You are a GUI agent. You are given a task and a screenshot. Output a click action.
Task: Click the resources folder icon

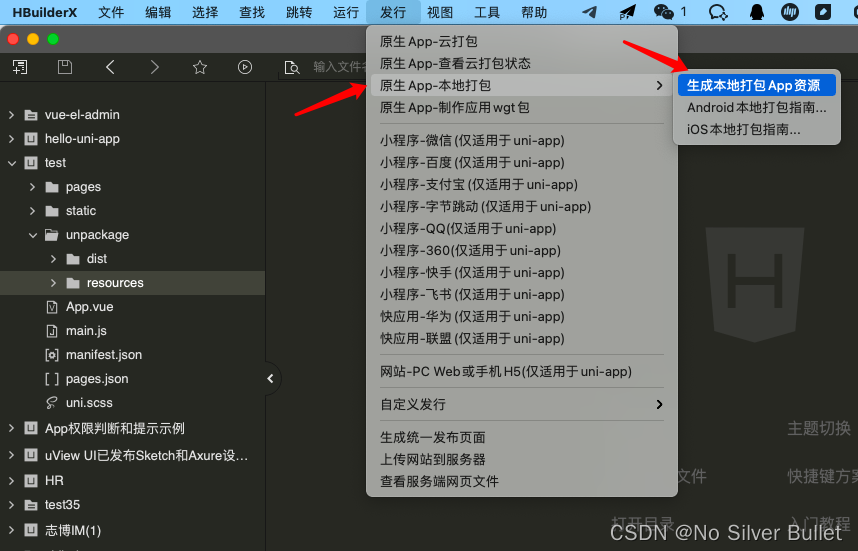(x=73, y=283)
